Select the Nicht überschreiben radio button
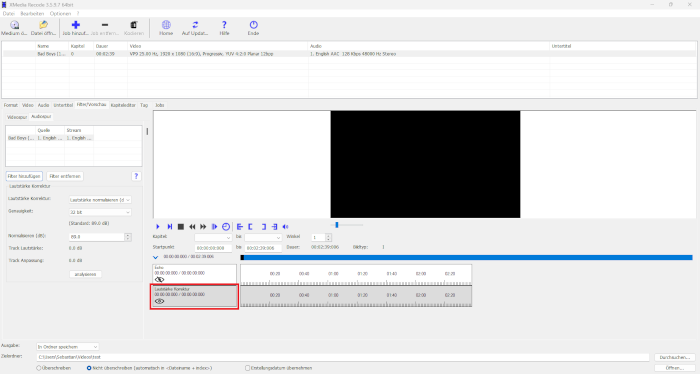This screenshot has height=374, width=700. 89,368
